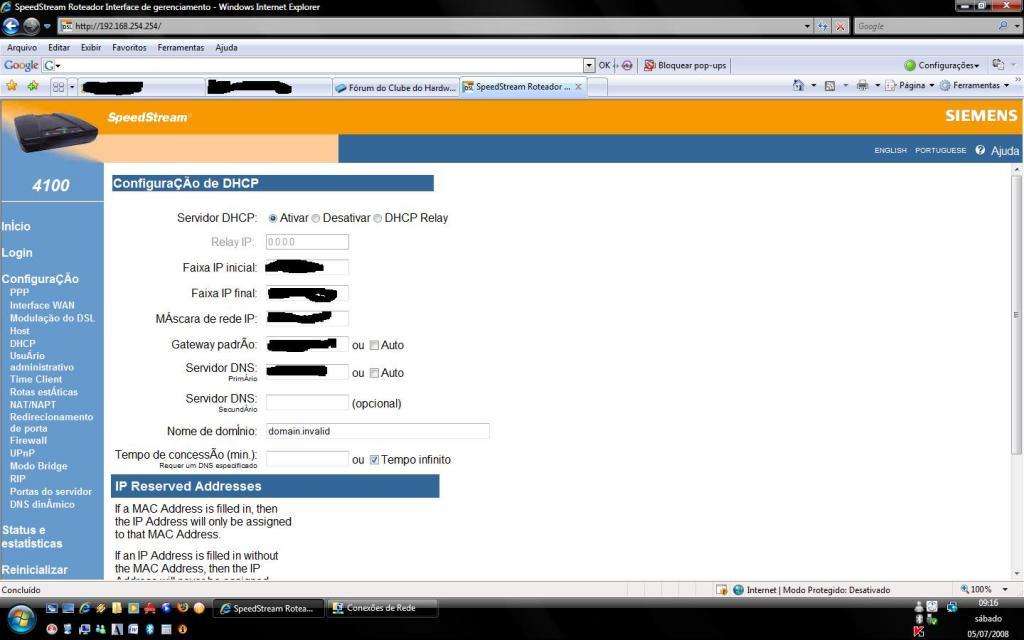Click the PPP configuration link

pos(19,293)
